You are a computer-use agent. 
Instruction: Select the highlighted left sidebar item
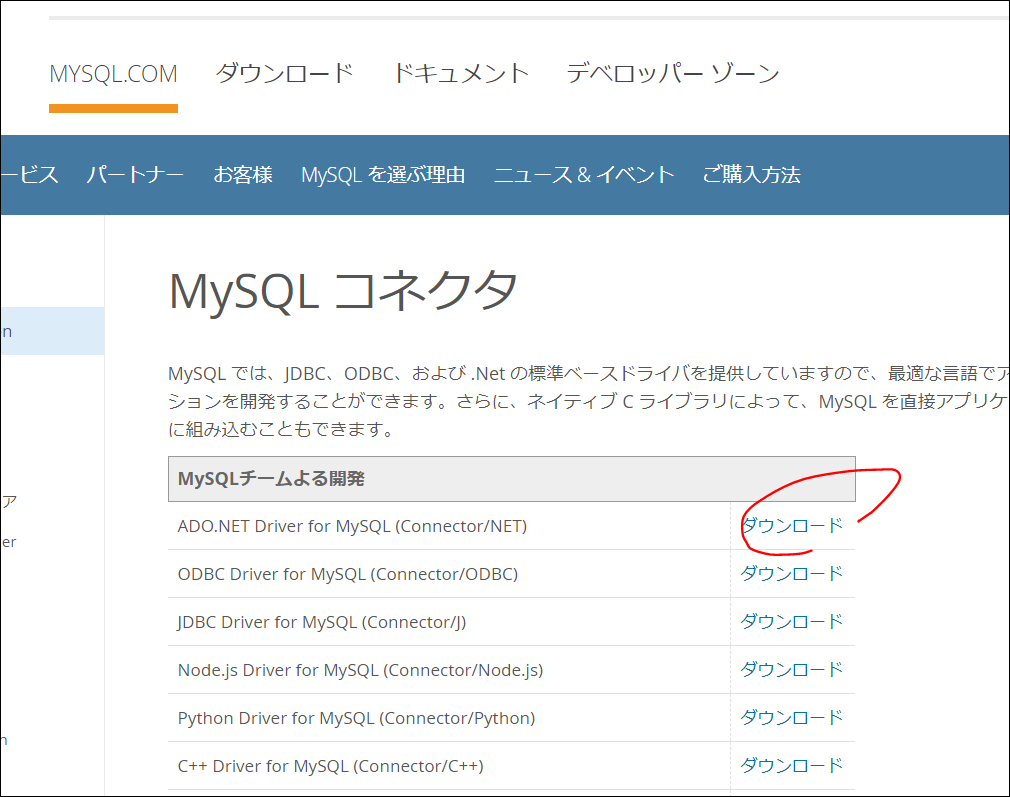tap(52, 331)
